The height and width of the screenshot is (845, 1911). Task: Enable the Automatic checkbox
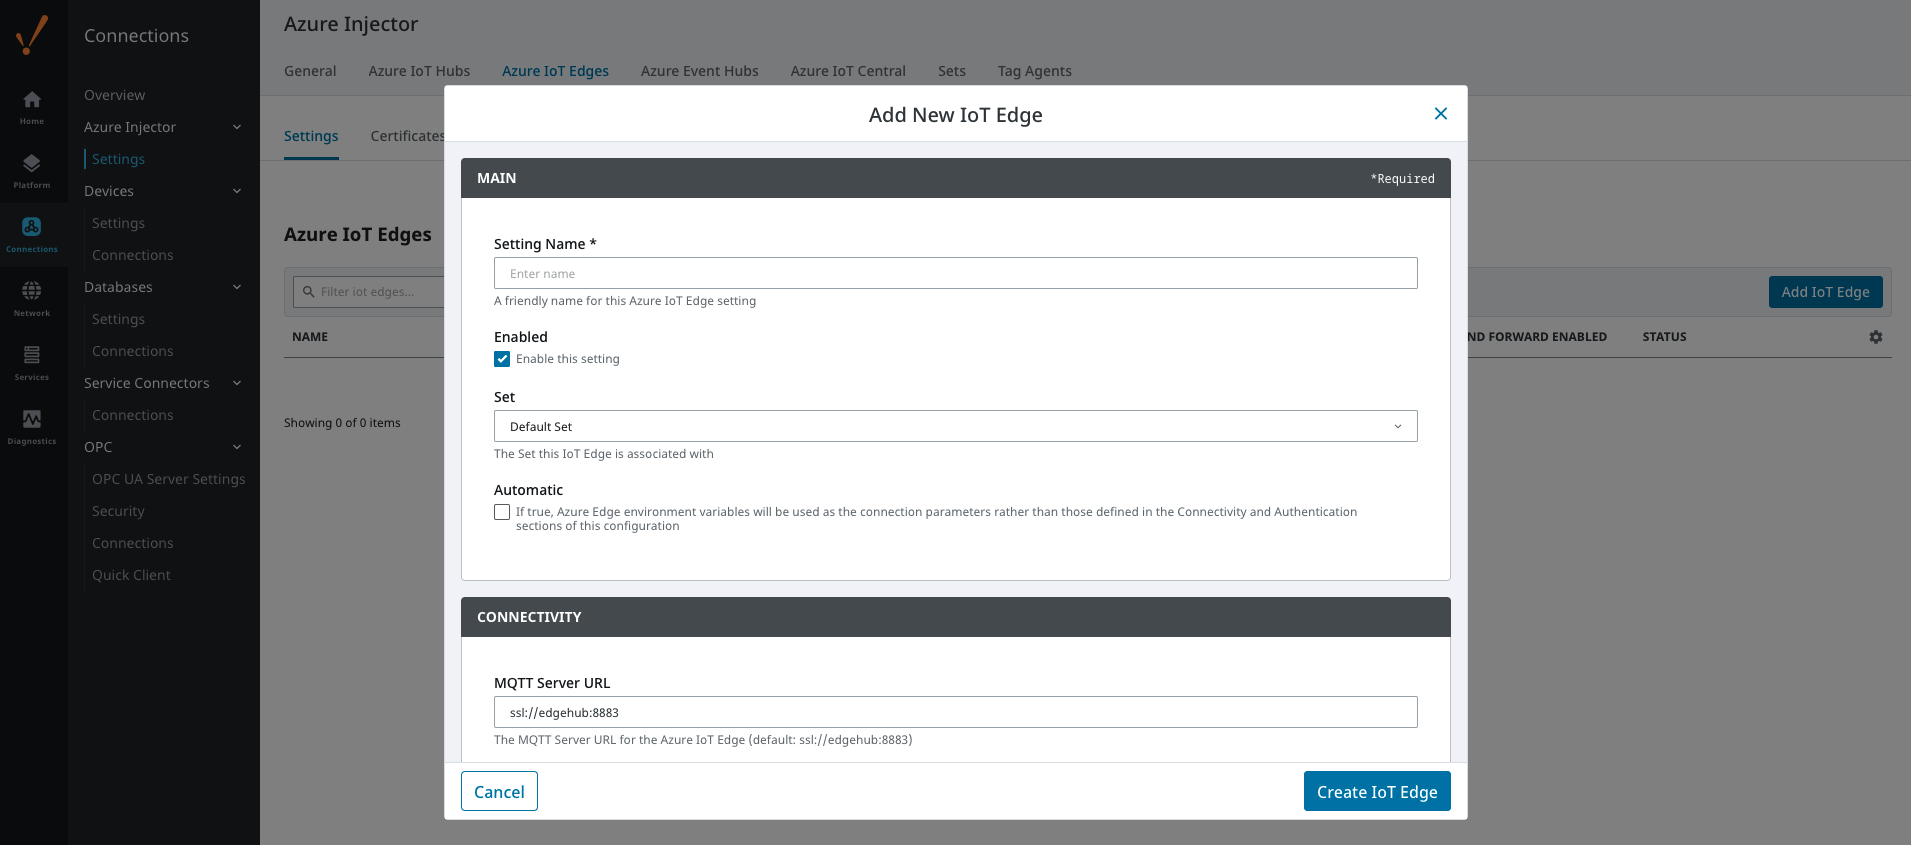point(502,512)
